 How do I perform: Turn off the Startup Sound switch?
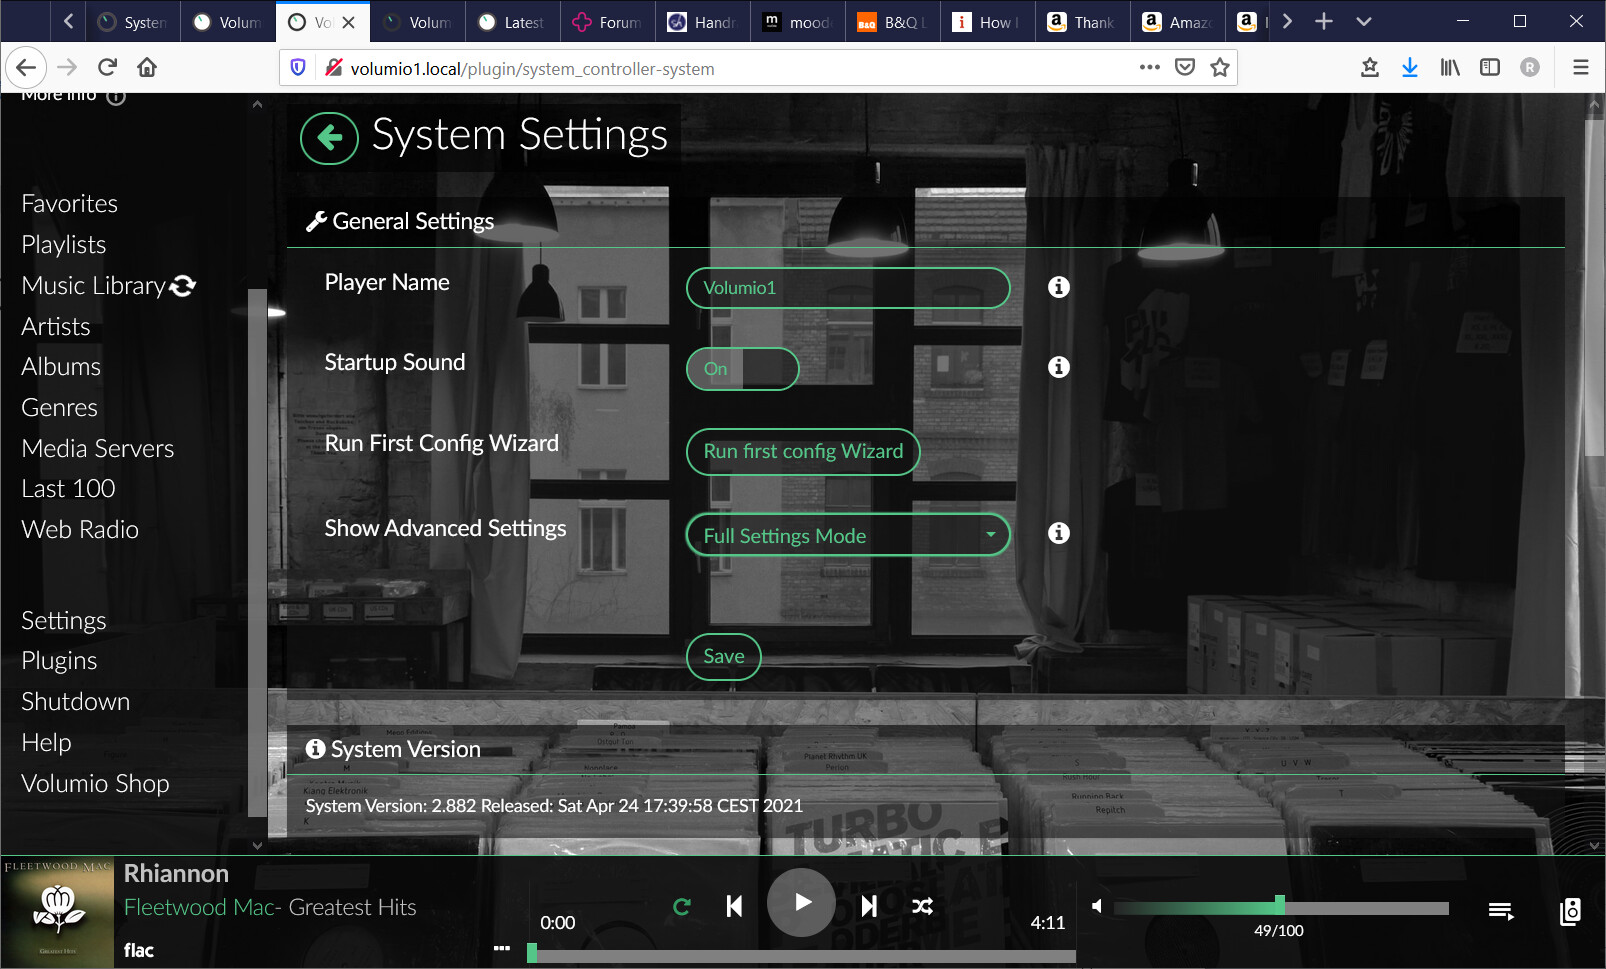click(742, 369)
